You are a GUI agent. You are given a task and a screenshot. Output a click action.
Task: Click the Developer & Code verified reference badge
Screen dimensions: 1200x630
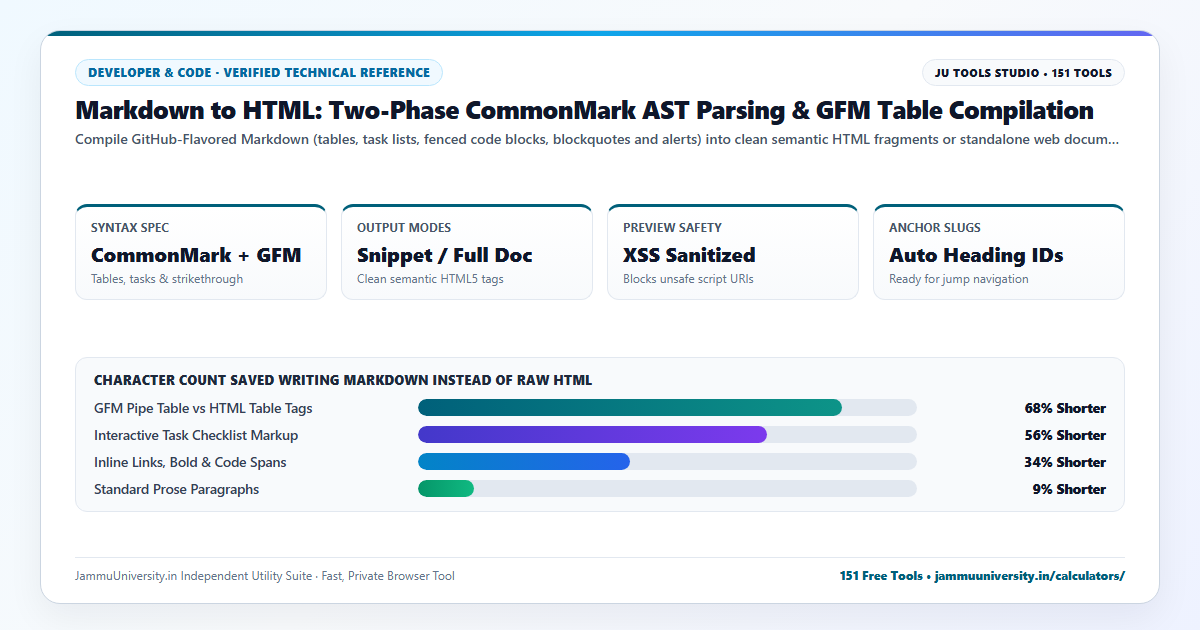click(259, 73)
